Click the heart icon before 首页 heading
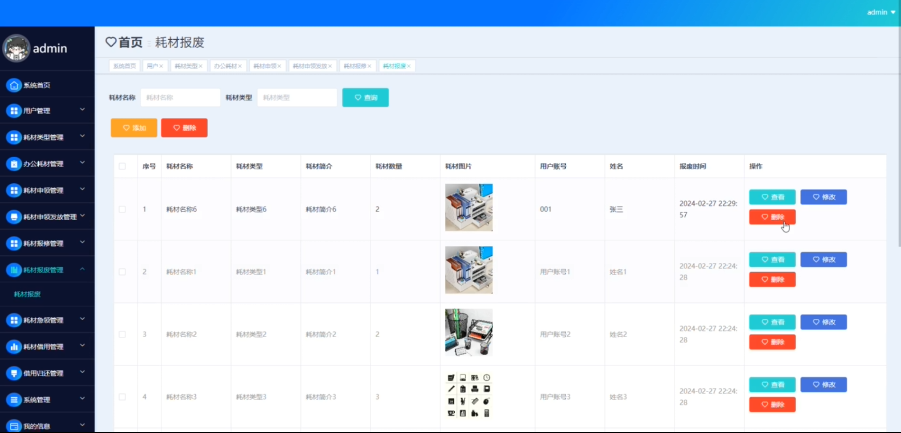 pyautogui.click(x=111, y=42)
